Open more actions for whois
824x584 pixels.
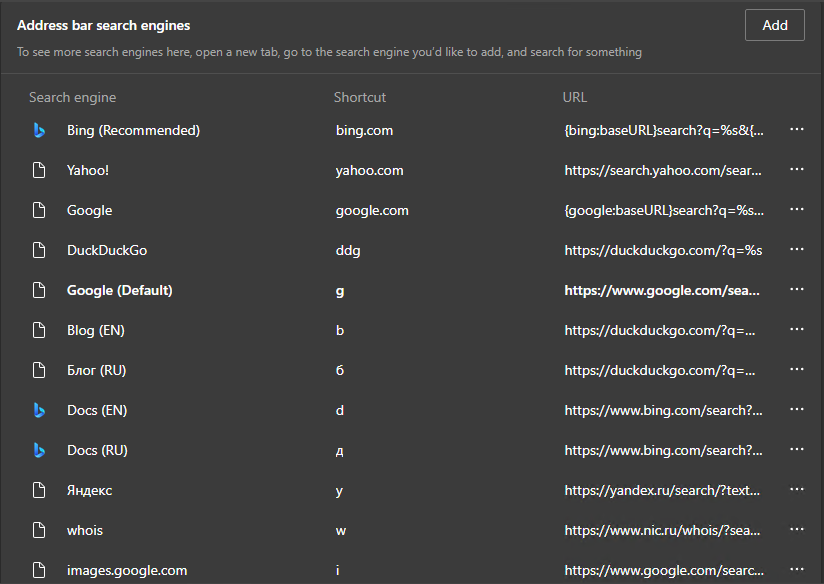[797, 529]
